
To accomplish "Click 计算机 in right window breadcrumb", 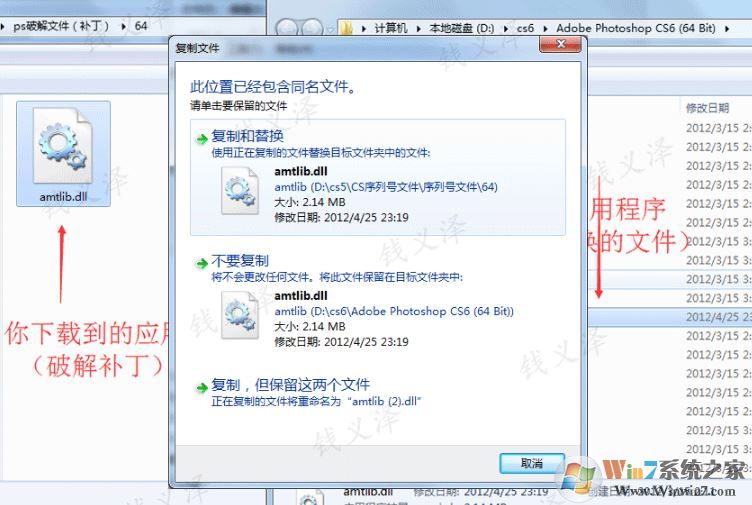I will [x=391, y=28].
